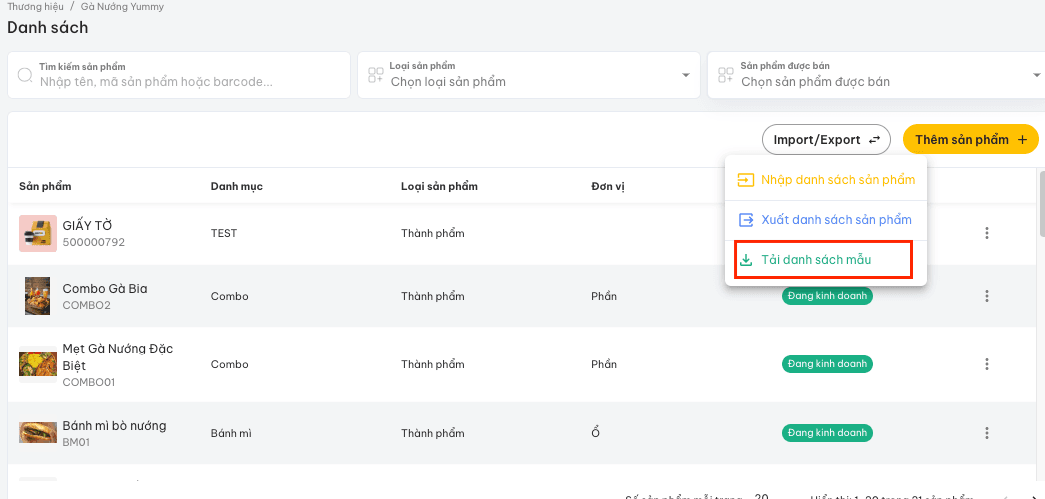
Task: Click the Loại sản phẩm filter icon
Action: click(375, 75)
